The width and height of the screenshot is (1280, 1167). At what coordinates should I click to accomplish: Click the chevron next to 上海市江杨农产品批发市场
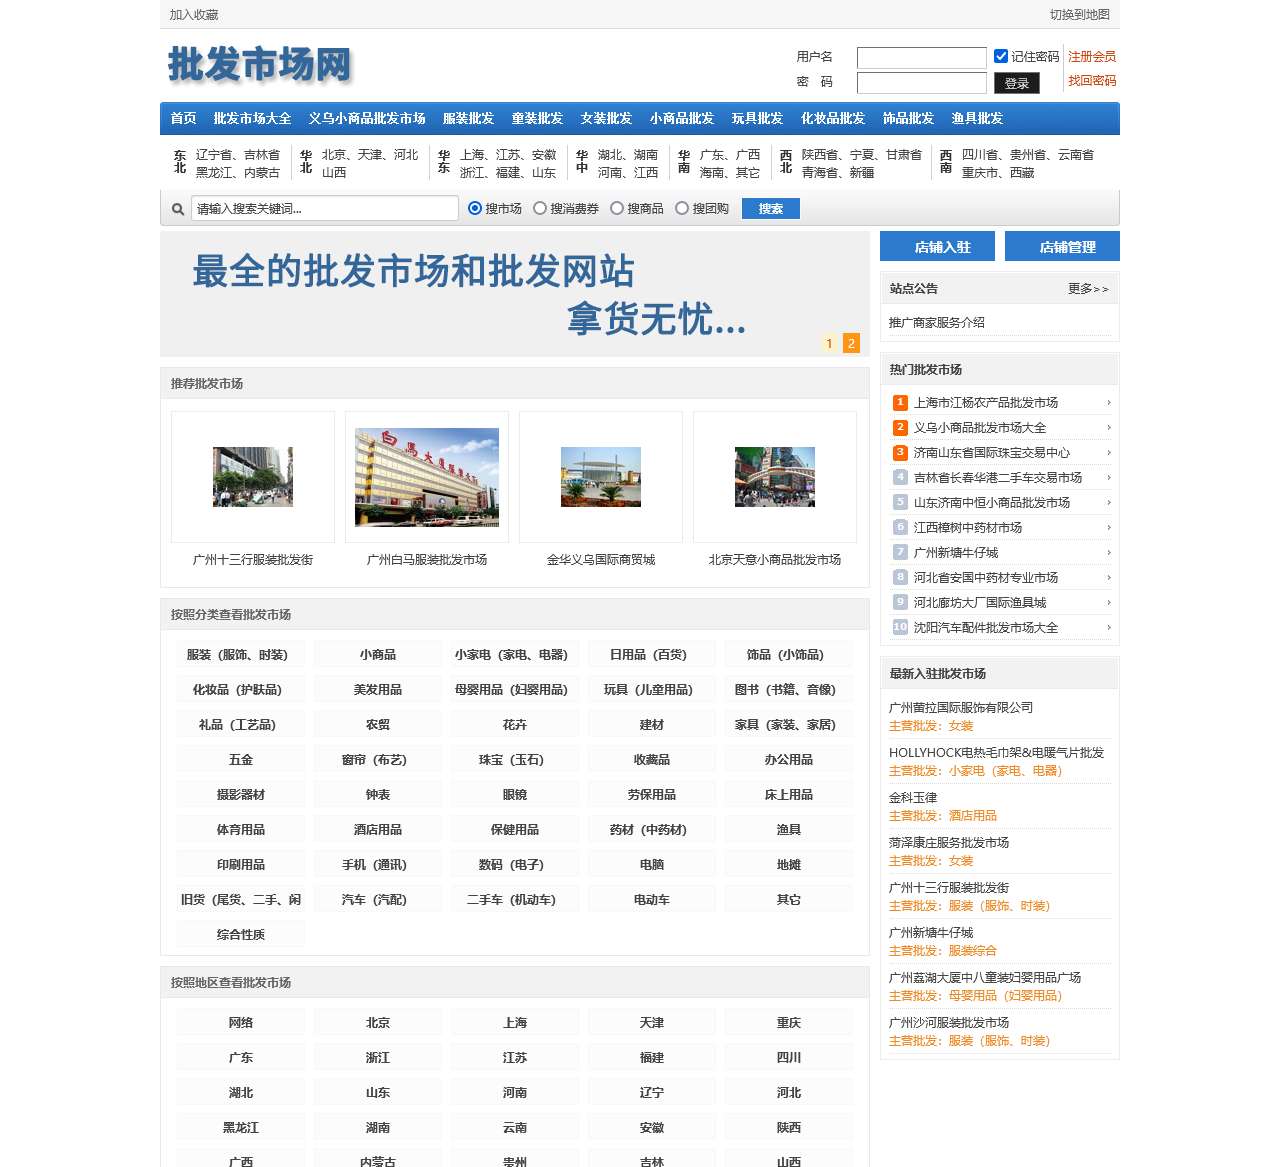click(1110, 402)
